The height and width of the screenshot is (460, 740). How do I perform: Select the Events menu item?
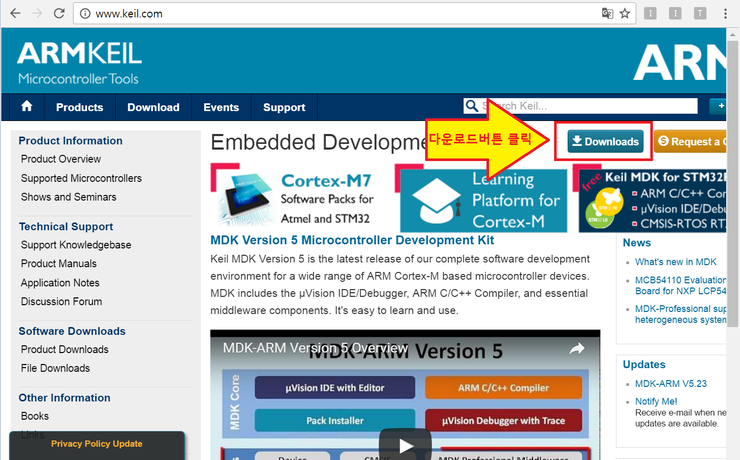pos(221,107)
